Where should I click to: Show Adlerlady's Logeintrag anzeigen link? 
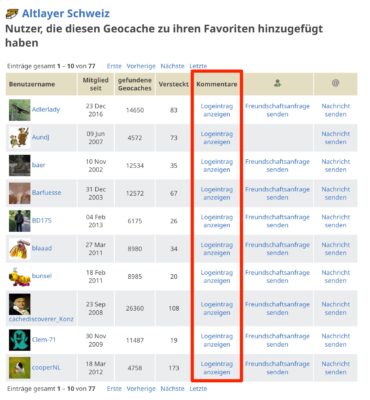[x=217, y=110]
